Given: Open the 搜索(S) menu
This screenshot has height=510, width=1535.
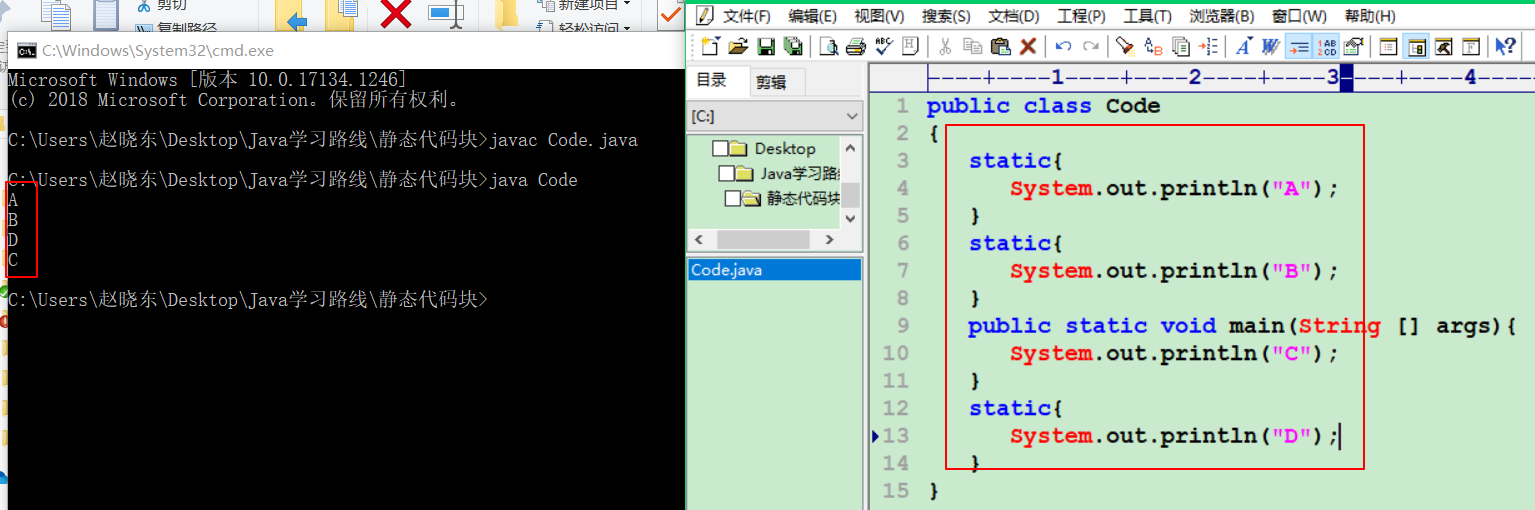Looking at the screenshot, I should [946, 16].
